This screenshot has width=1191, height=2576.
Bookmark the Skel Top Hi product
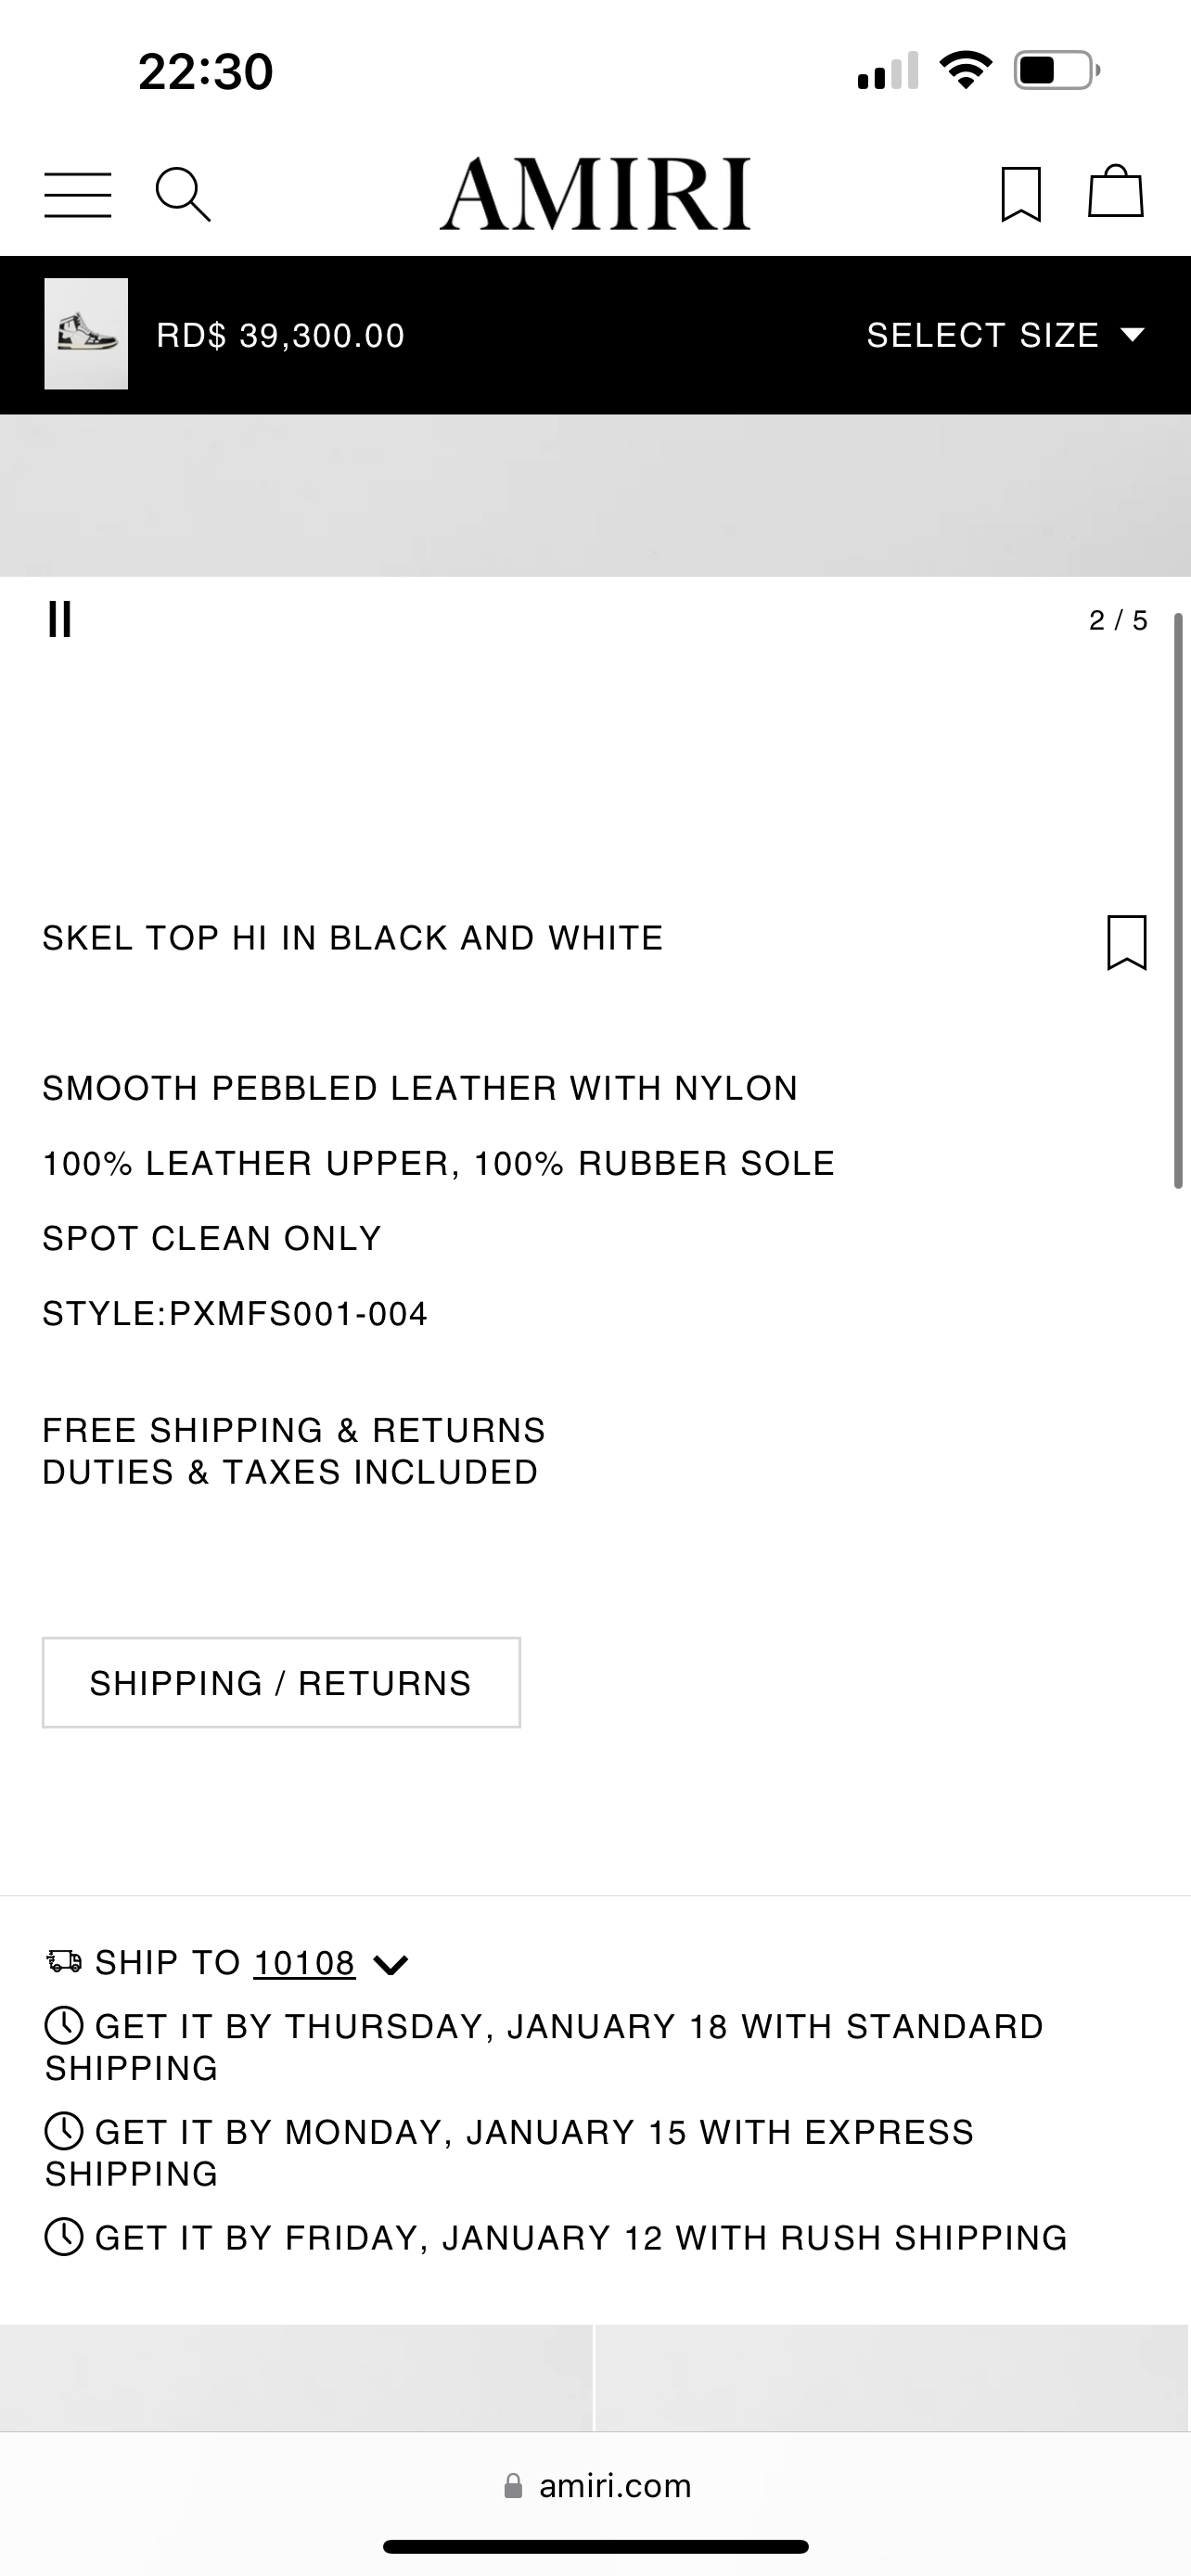point(1126,942)
